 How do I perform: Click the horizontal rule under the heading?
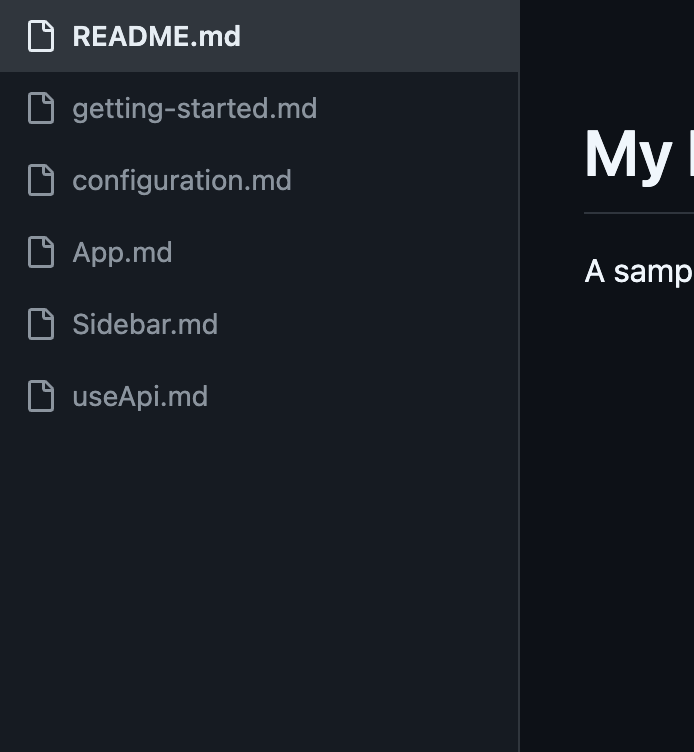[639, 212]
